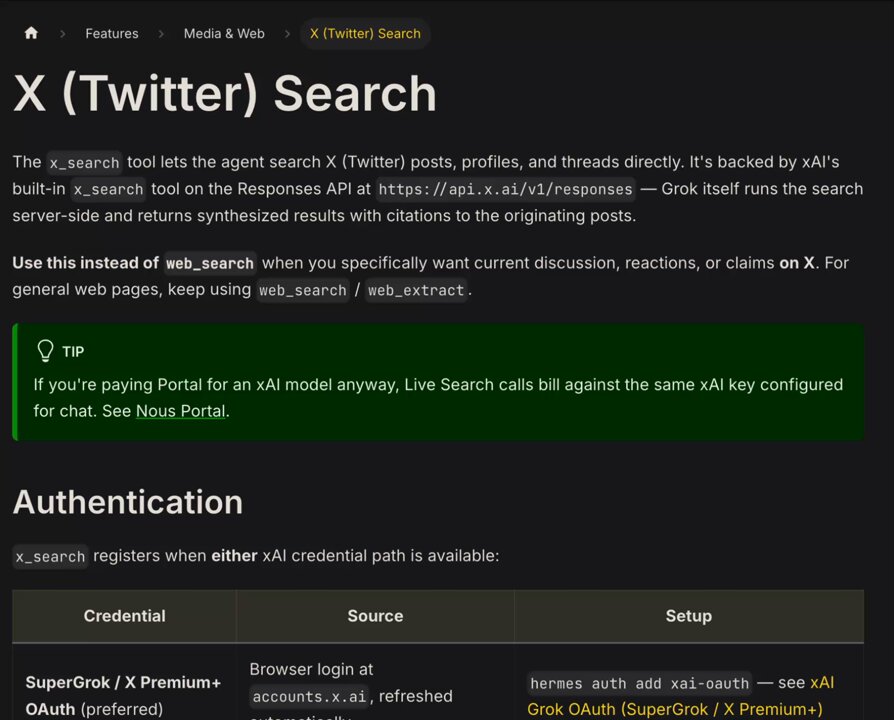Viewport: 894px width, 720px height.
Task: Click the chevron after Features breadcrumb
Action: (161, 34)
